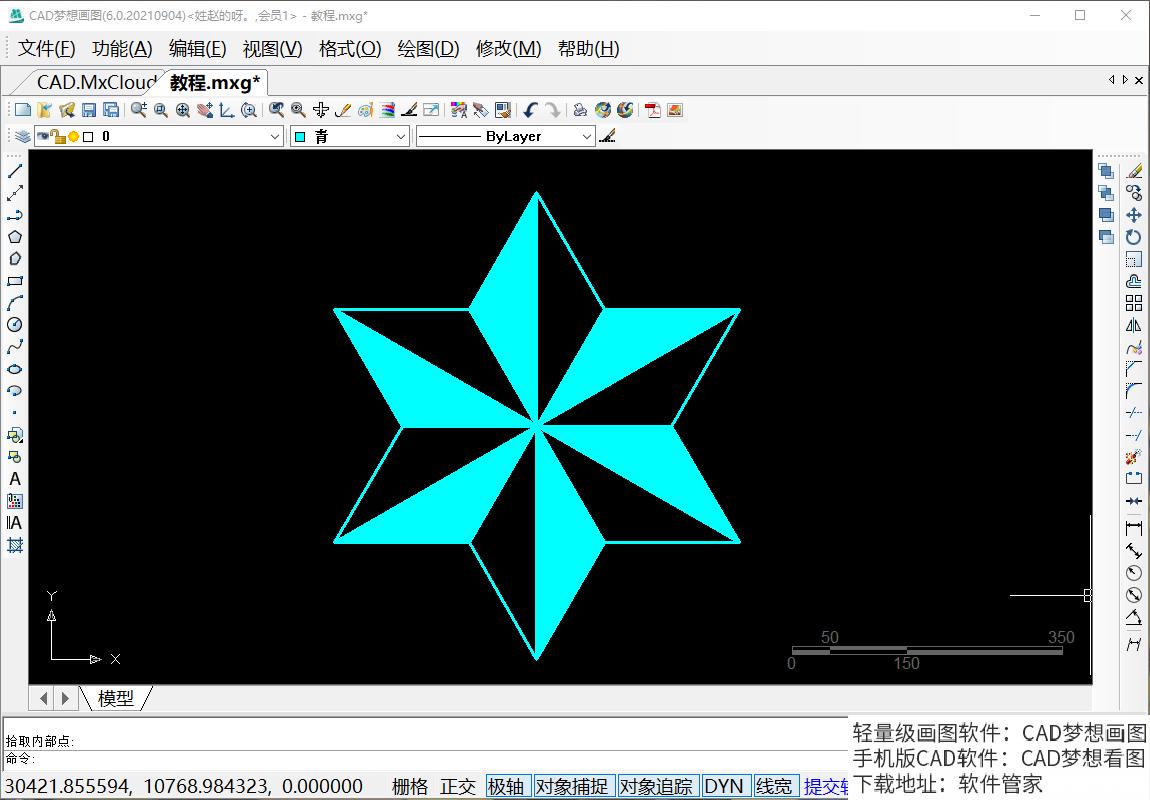Select the Line tool in the left toolbar
This screenshot has width=1150, height=800.
[14, 170]
